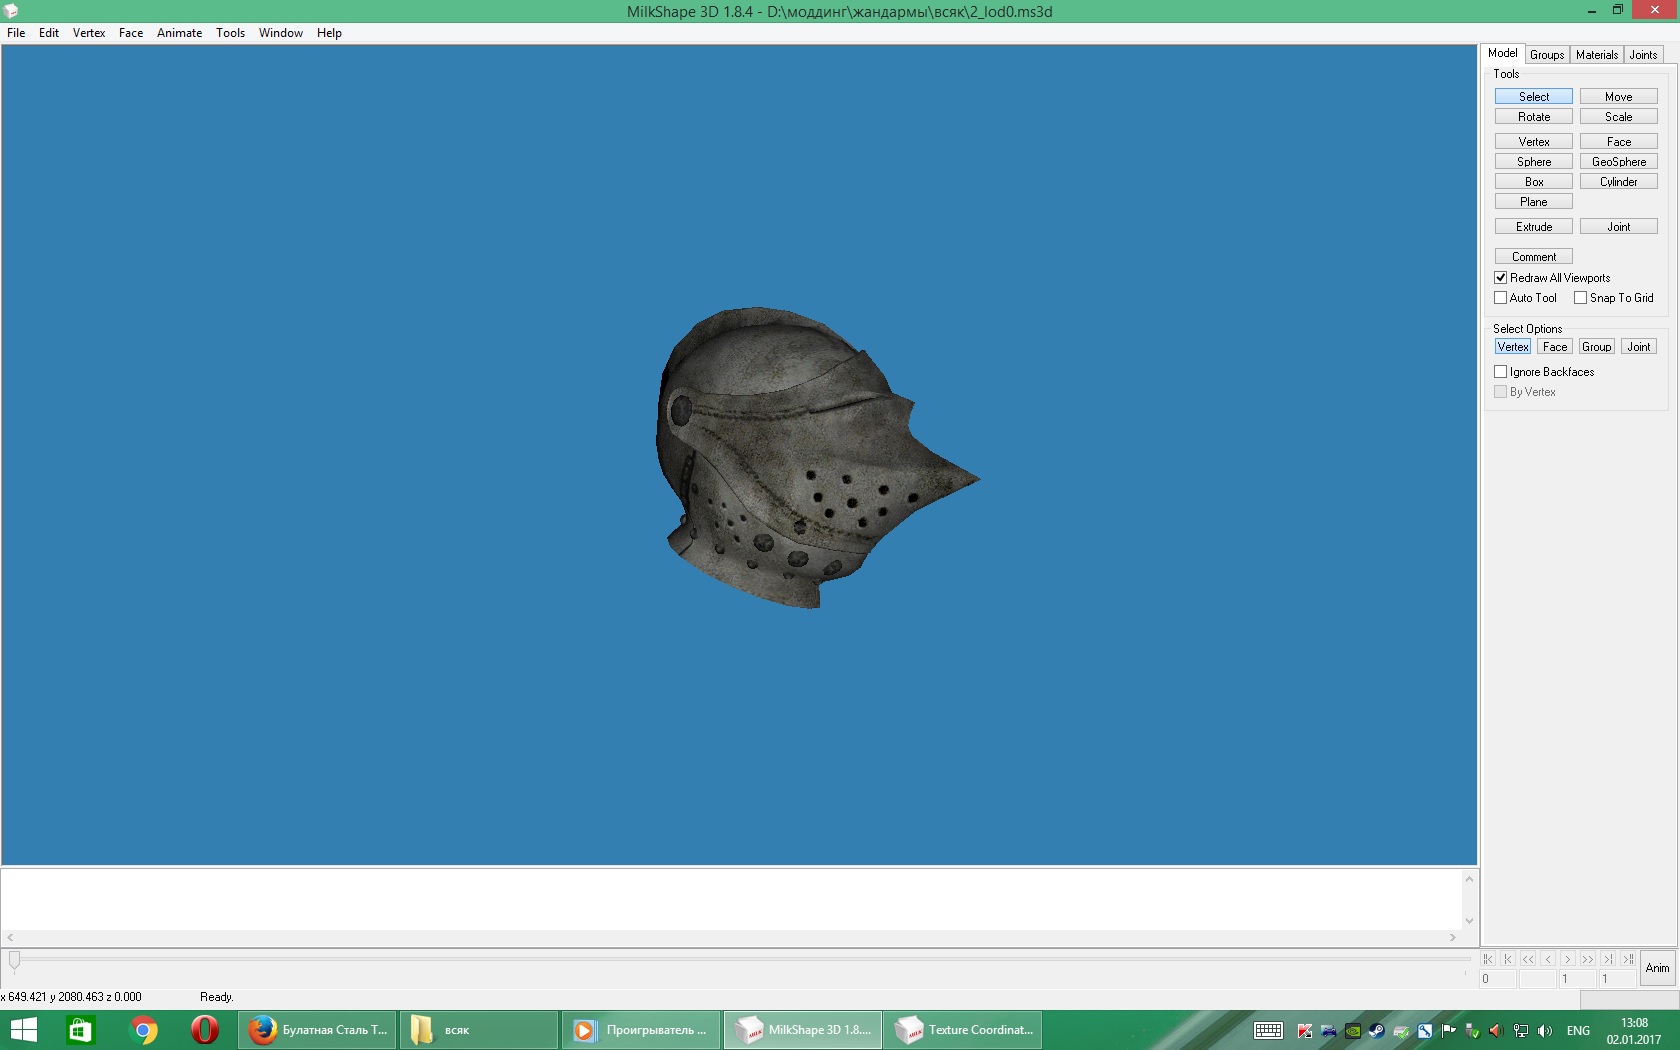
Task: Choose the GeoSphere primitive tool
Action: tap(1619, 162)
